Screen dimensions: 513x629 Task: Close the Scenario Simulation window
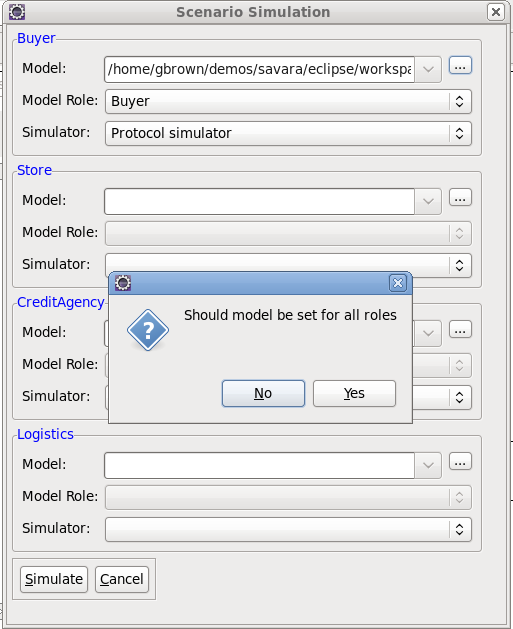(x=496, y=12)
